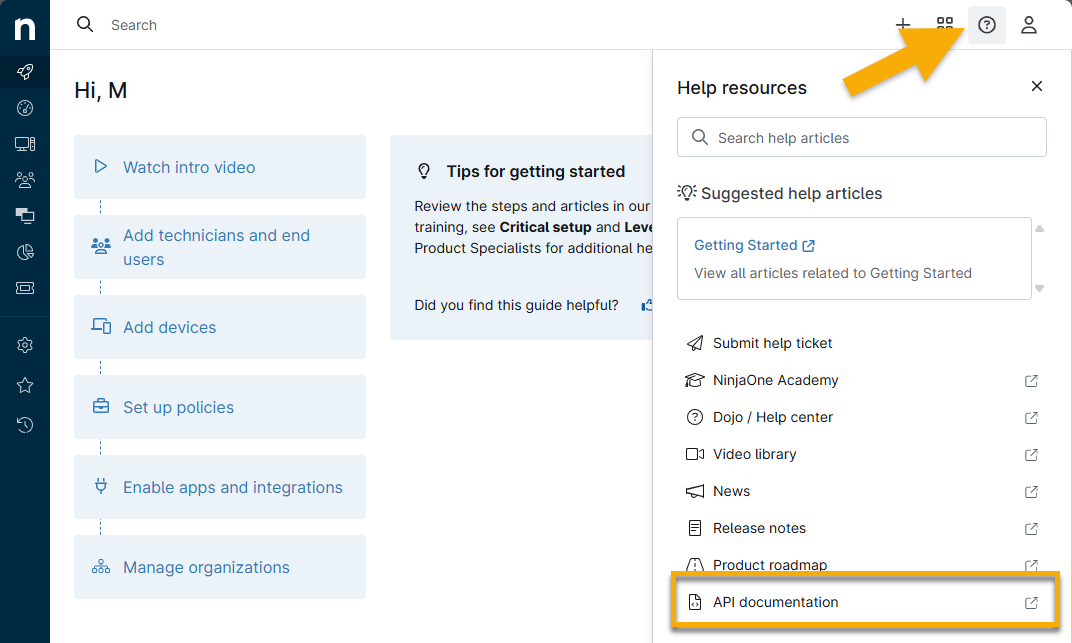Screen dimensions: 1072x643
Task: Open the Ticketing icon in sidebar
Action: 25,288
